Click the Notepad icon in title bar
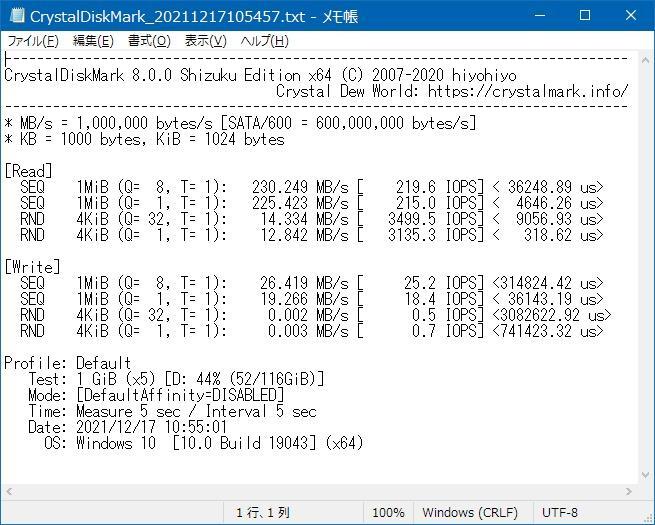The image size is (655, 525). [17, 16]
